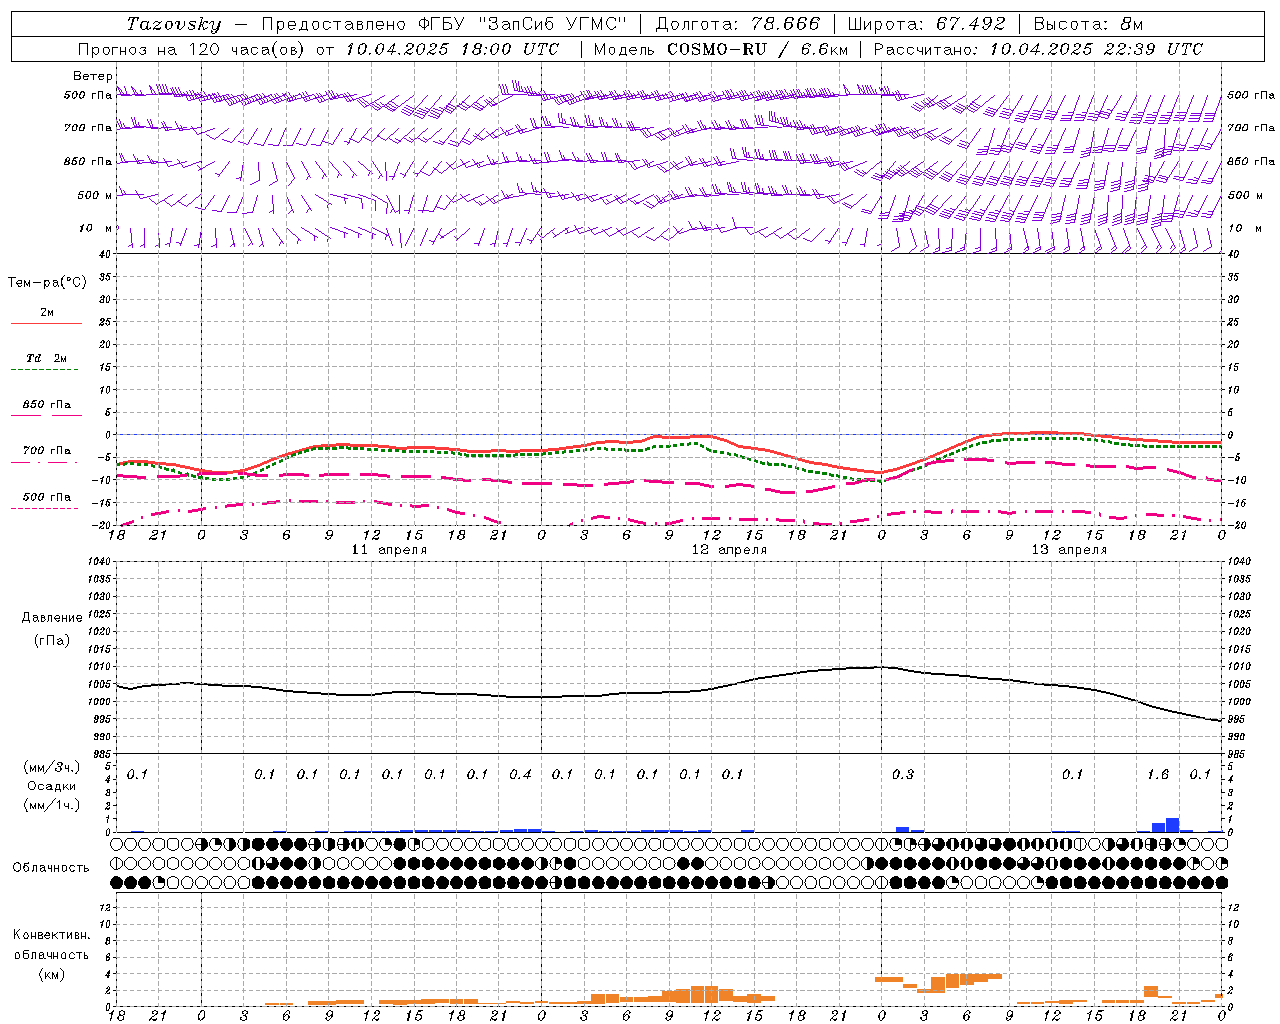Click the "Тем-ра(°C)" axis title
The image size is (1280, 1024).
pos(47,283)
